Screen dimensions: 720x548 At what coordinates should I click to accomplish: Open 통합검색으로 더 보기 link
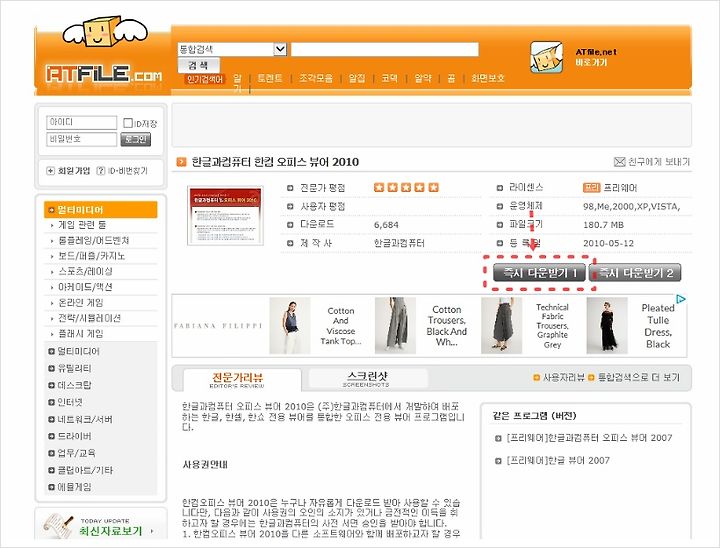click(x=639, y=378)
